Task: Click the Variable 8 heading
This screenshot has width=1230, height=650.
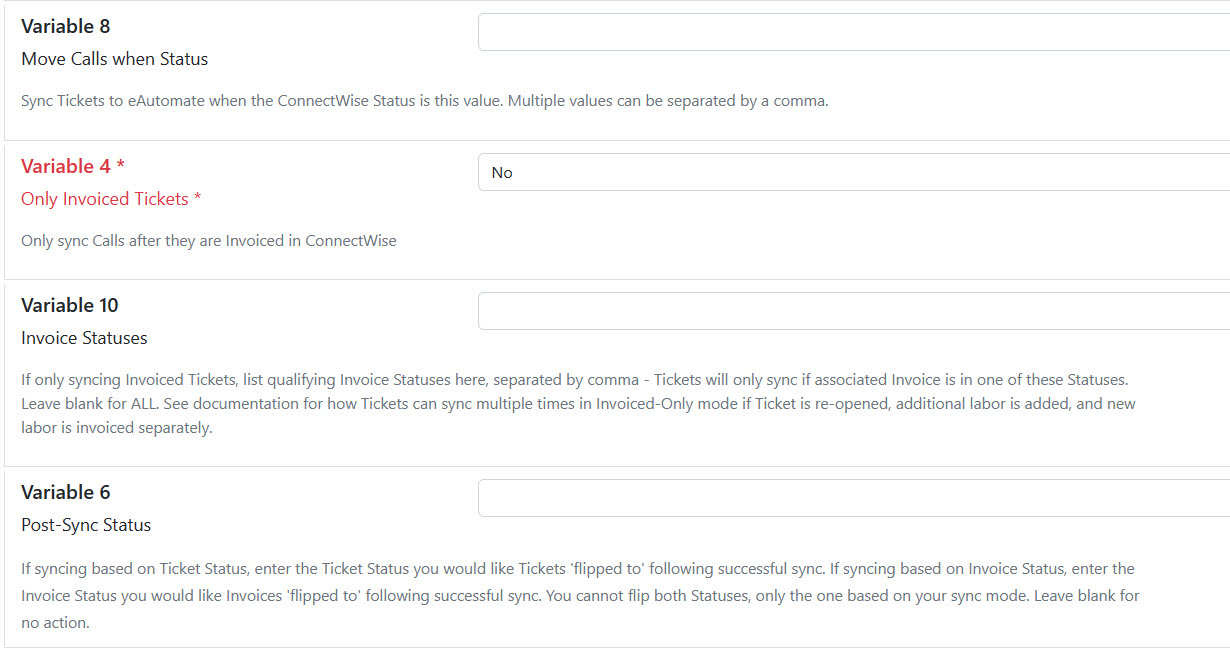Action: [66, 26]
